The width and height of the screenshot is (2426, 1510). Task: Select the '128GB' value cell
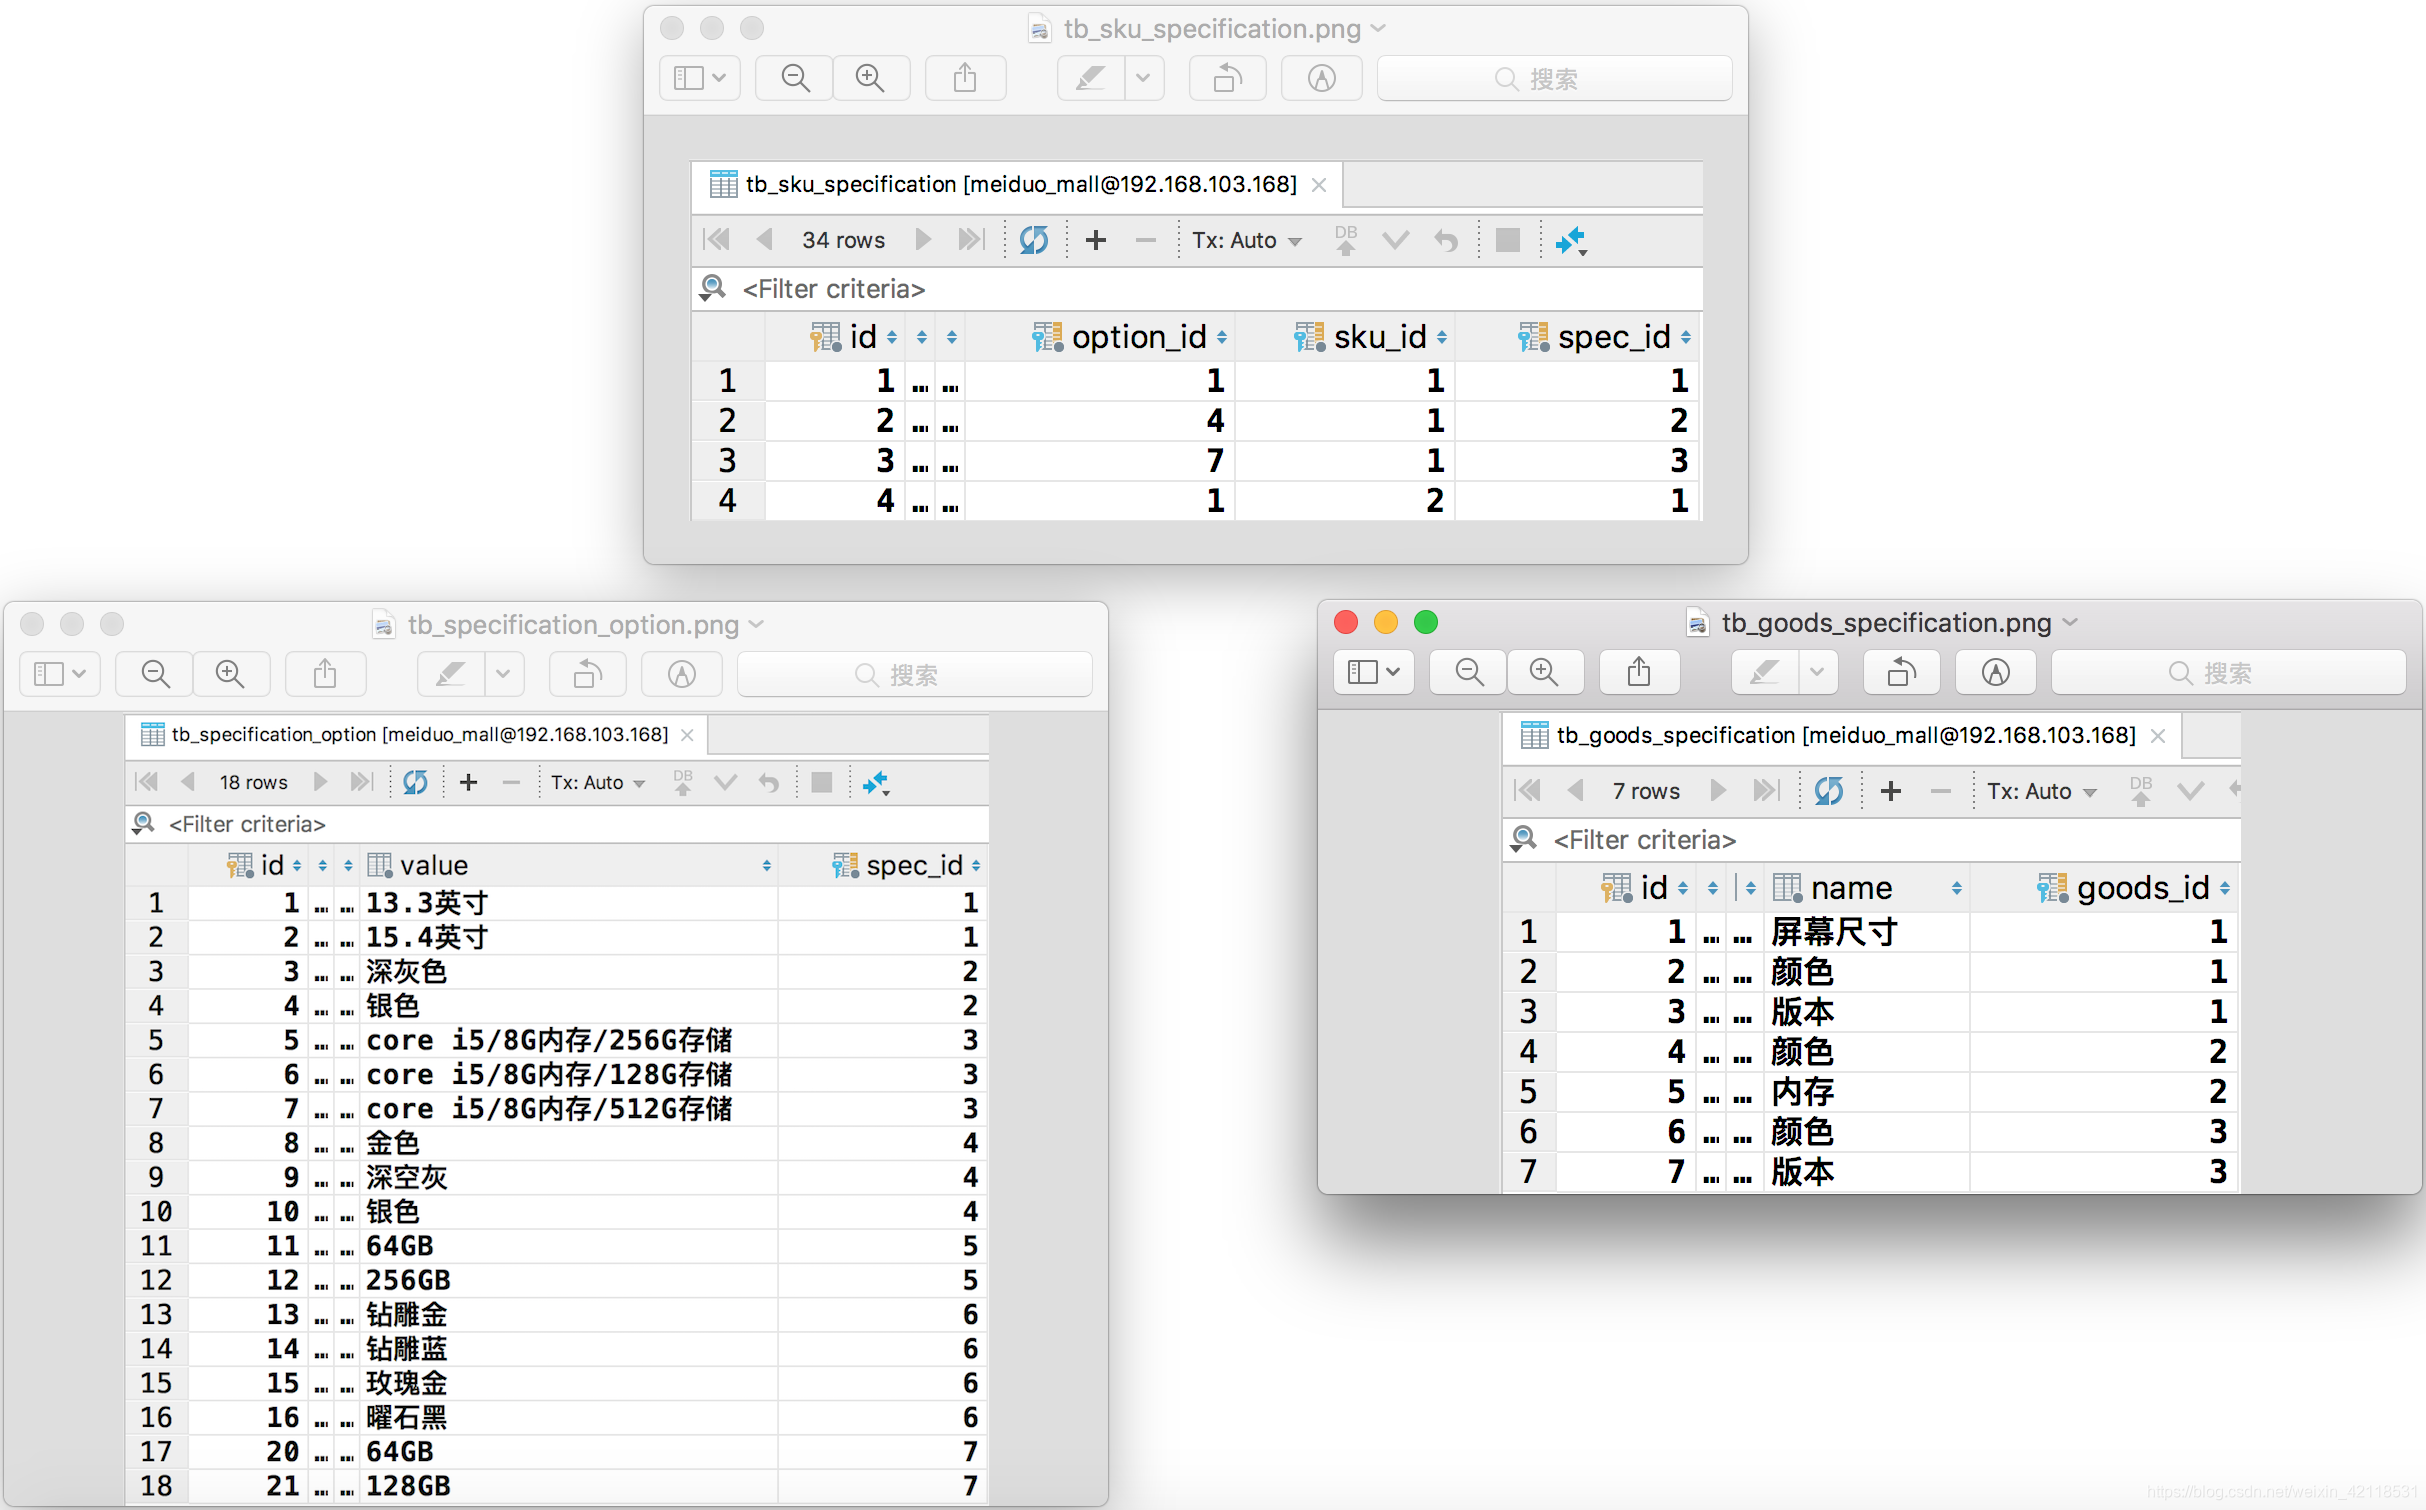(570, 1486)
